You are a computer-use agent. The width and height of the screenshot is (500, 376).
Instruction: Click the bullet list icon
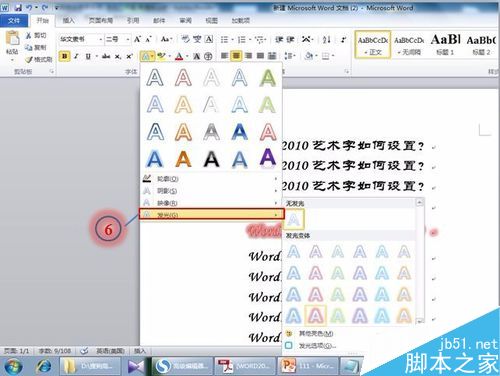224,40
